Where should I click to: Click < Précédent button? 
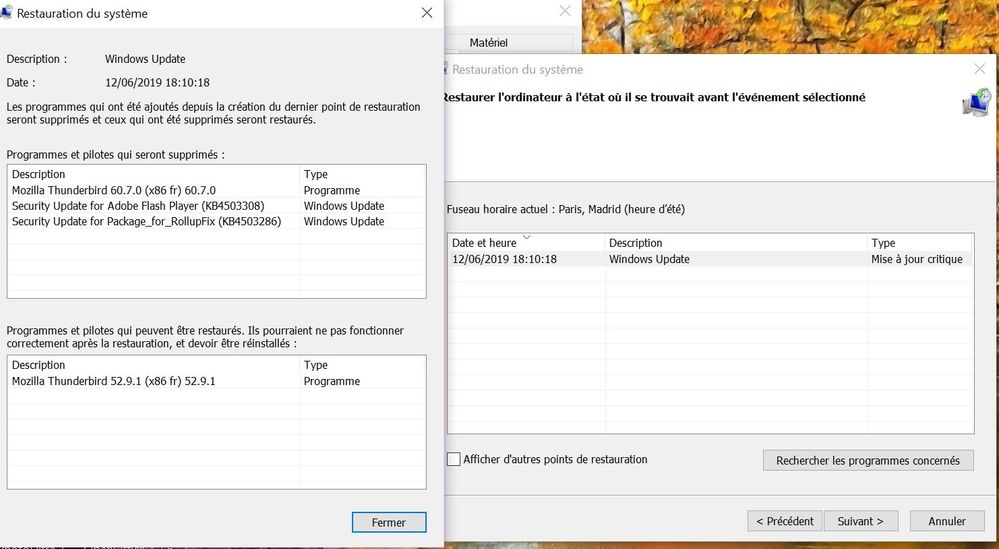tap(785, 521)
